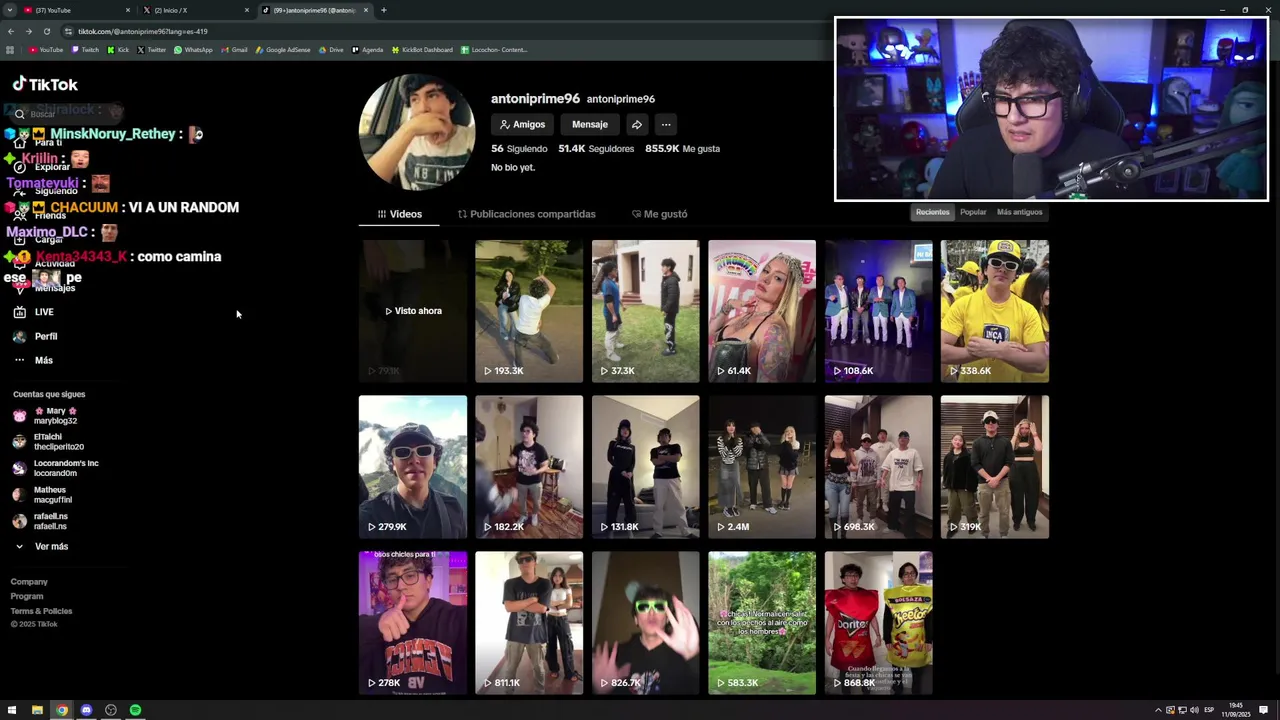The image size is (1280, 720).
Task: Open the YouTube bookmark
Action: 46,50
